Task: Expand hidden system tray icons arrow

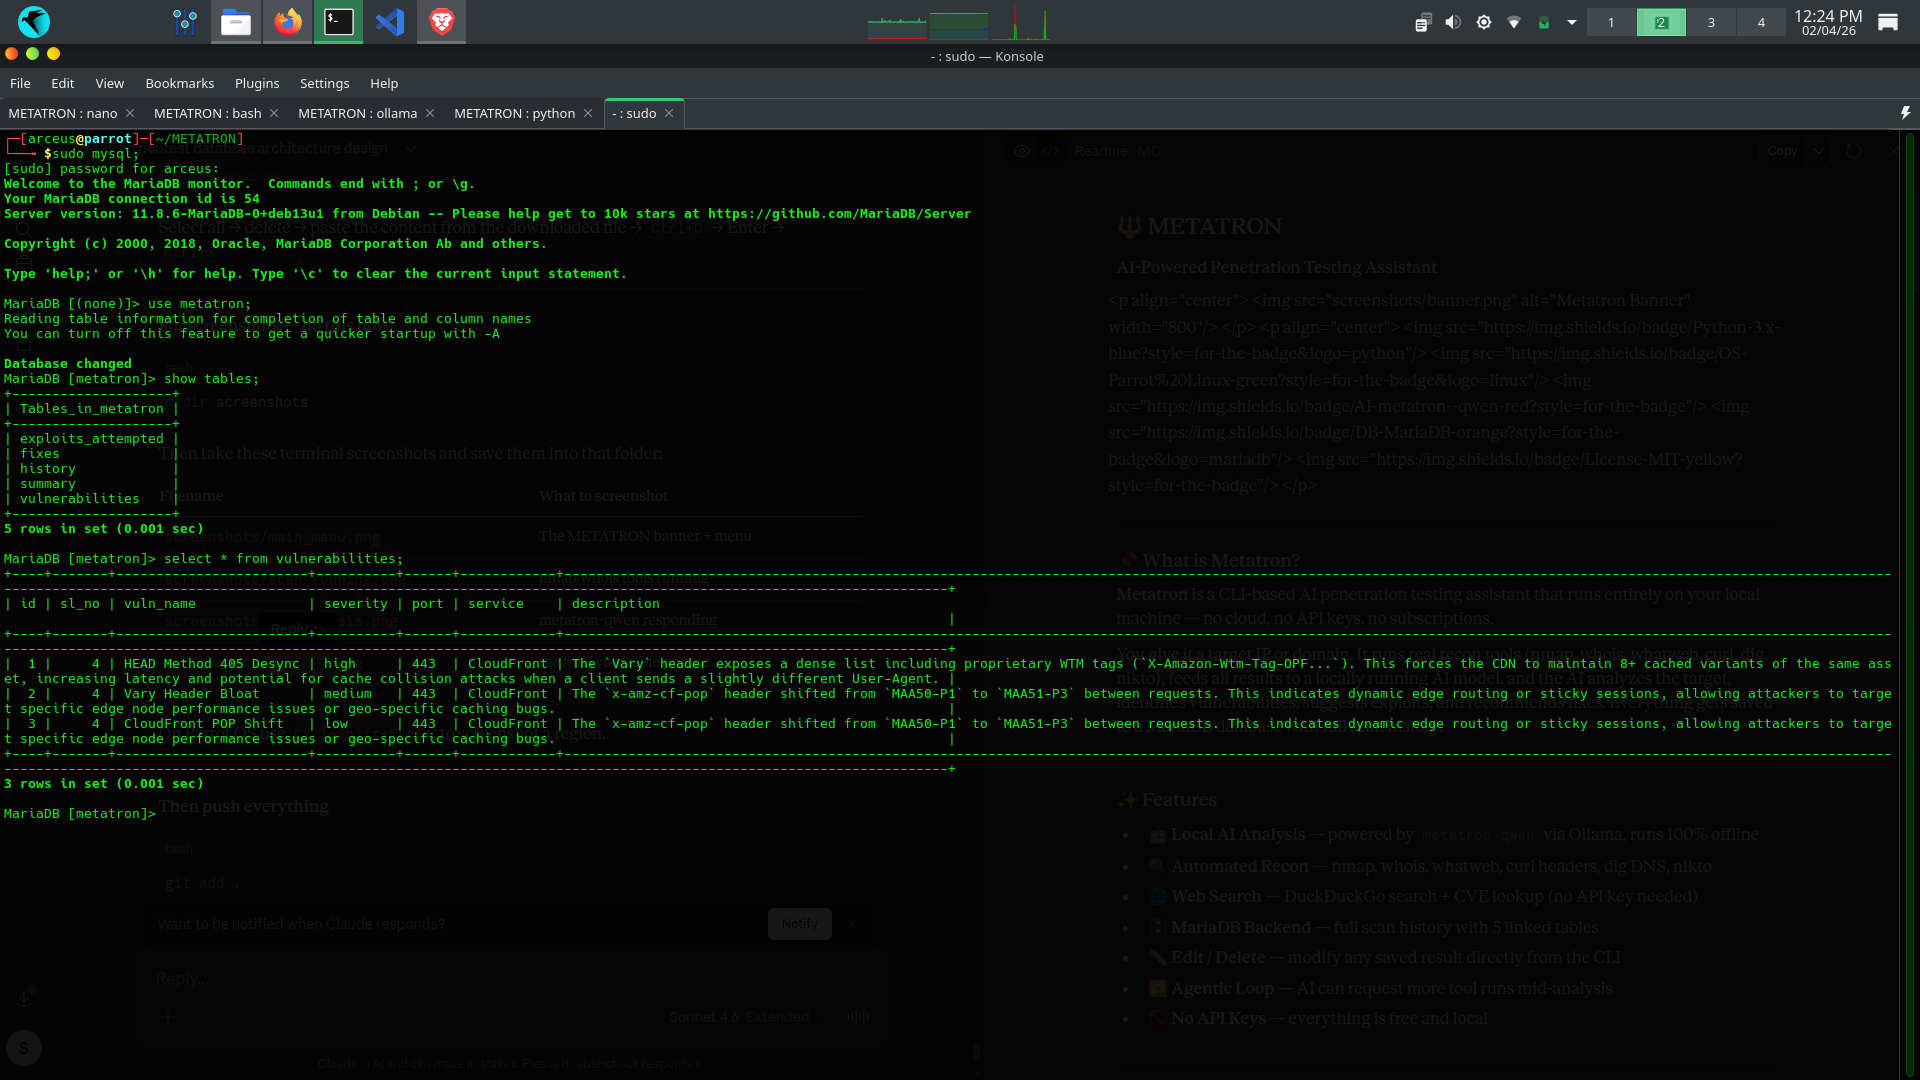Action: pos(1572,22)
